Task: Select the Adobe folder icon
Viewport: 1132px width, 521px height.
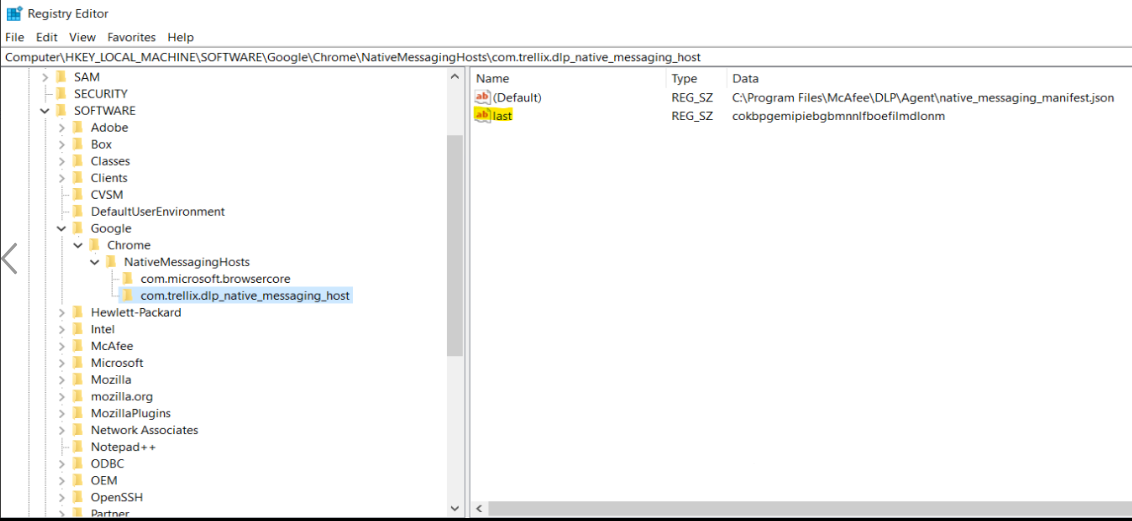Action: coord(78,127)
